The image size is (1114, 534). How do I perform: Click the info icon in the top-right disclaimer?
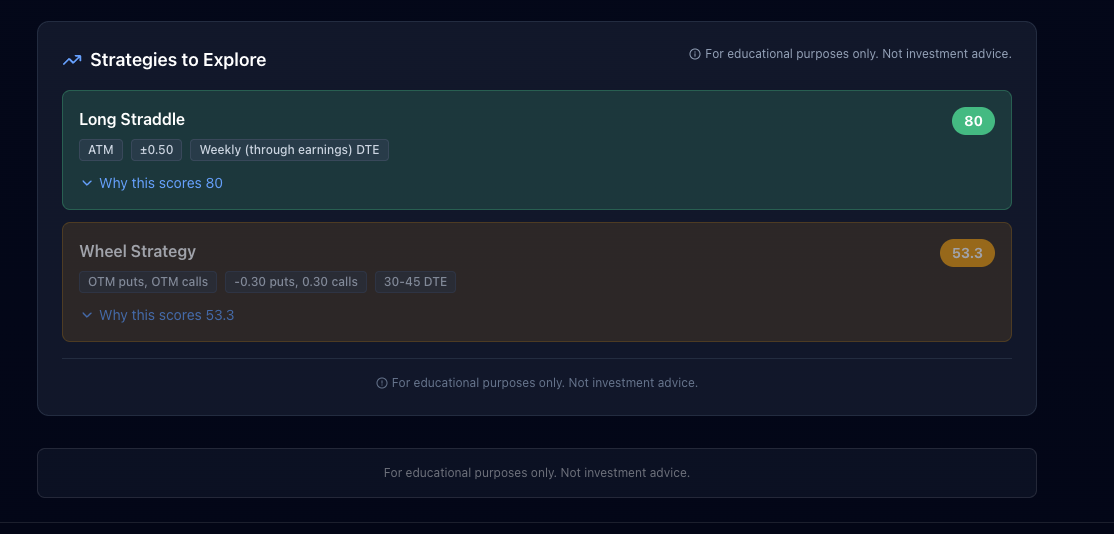click(695, 54)
